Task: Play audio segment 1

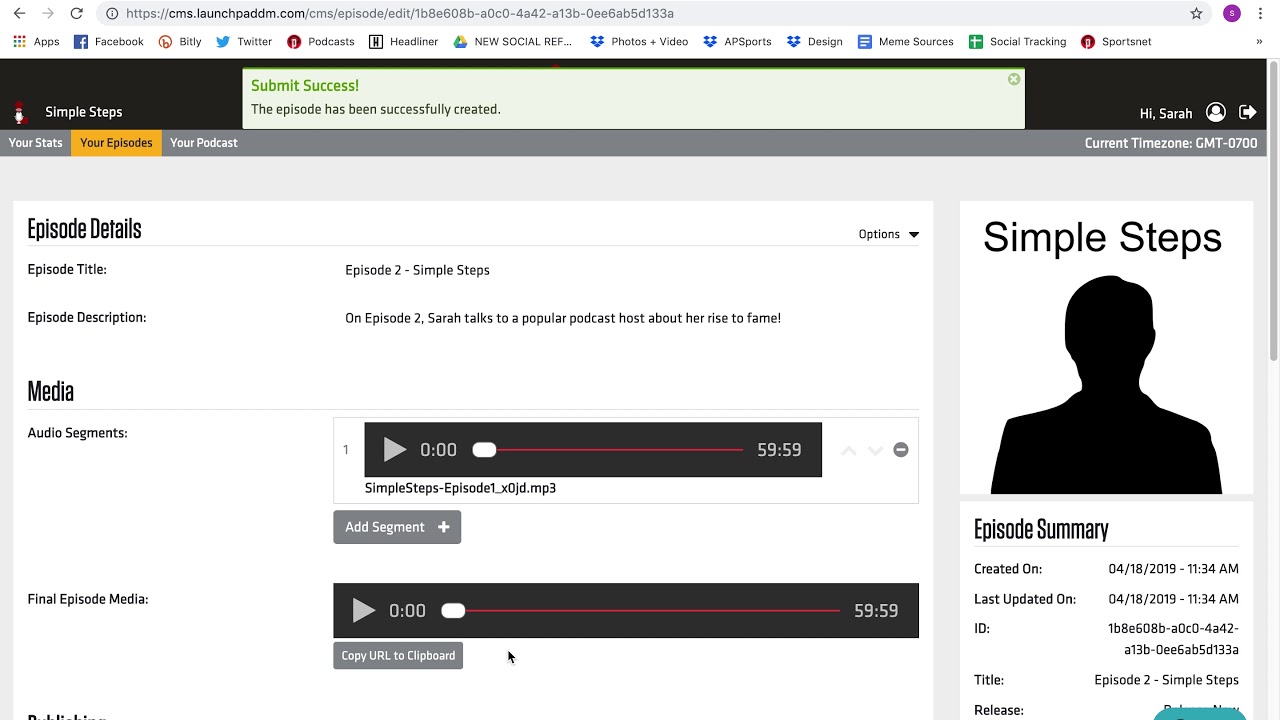Action: pos(394,450)
